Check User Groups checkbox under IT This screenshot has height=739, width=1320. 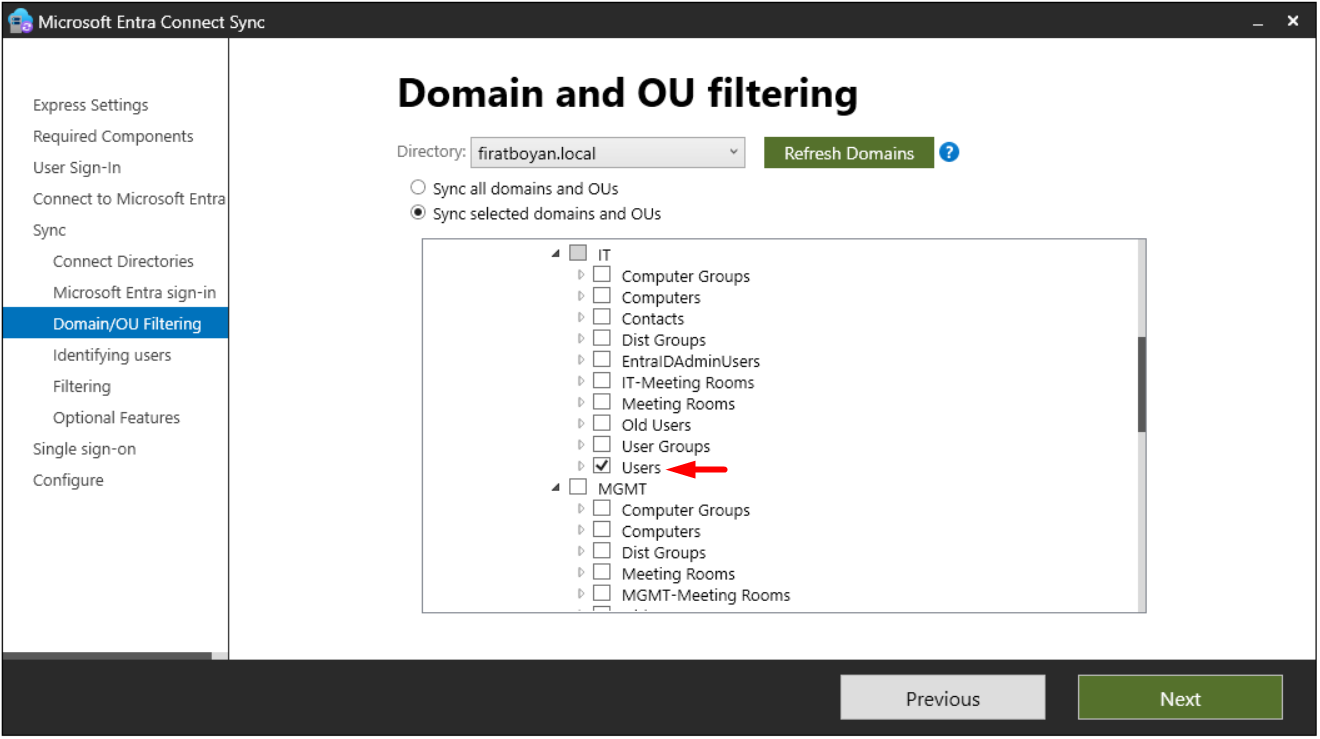point(602,445)
